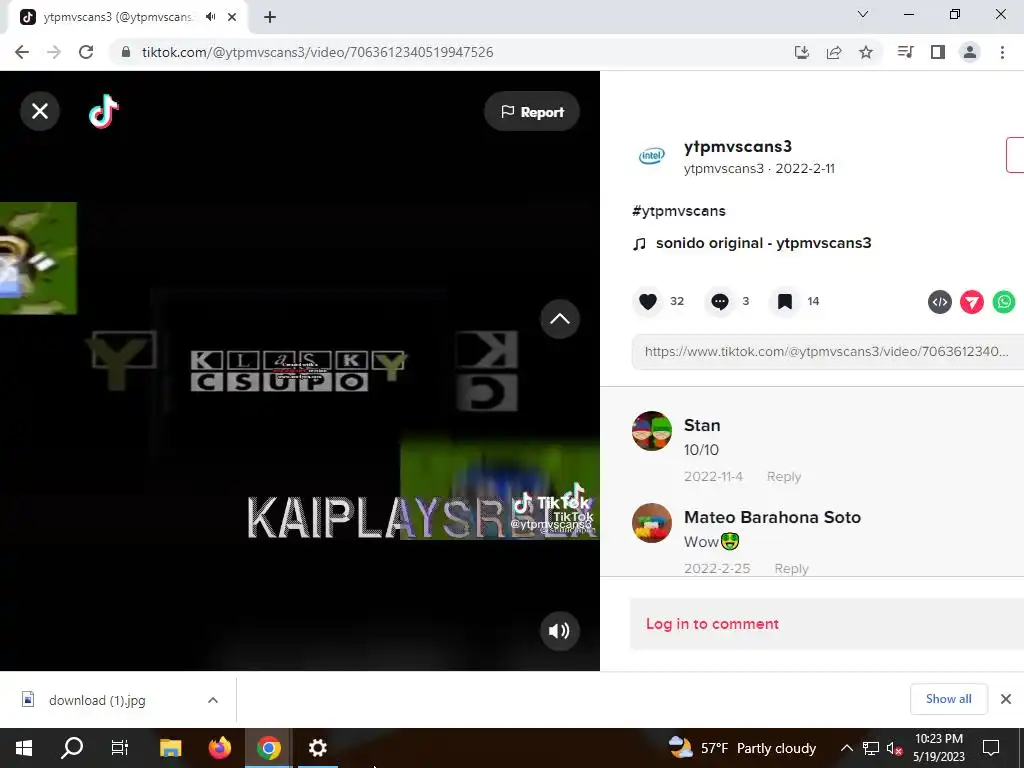Click the TikTok logo icon
Image resolution: width=1024 pixels, height=768 pixels.
coord(104,111)
